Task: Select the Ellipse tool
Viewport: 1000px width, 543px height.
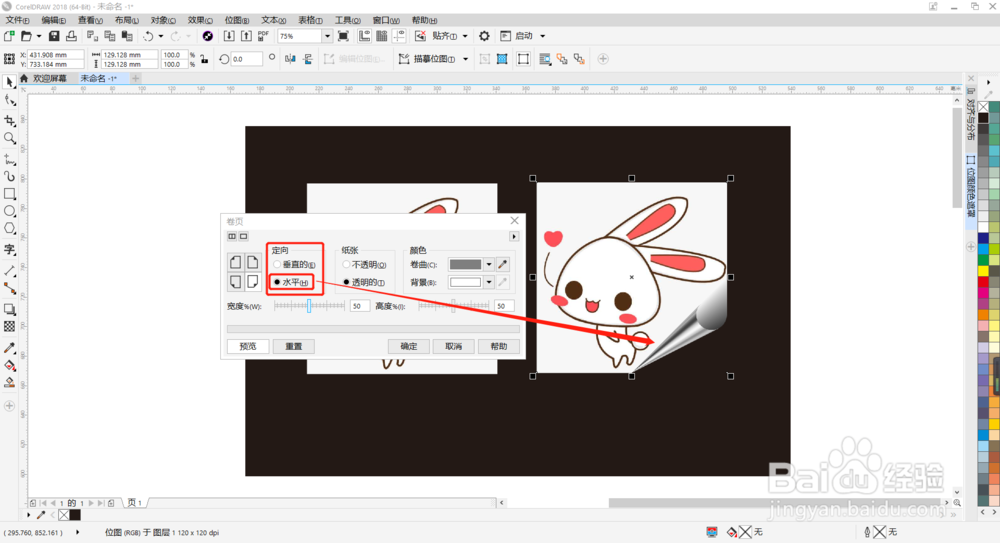Action: [x=10, y=211]
